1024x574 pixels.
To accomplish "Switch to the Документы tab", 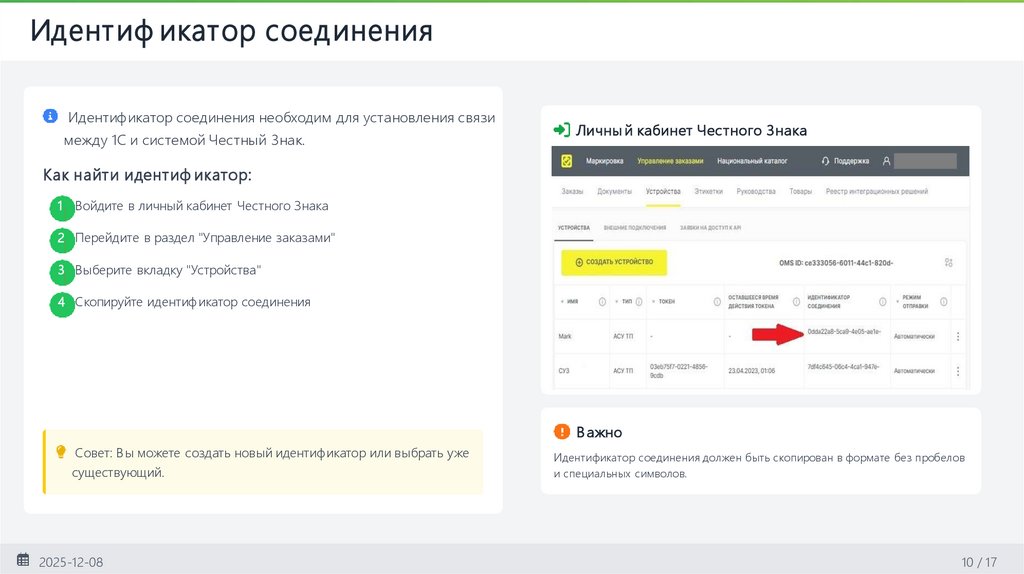I will (615, 191).
